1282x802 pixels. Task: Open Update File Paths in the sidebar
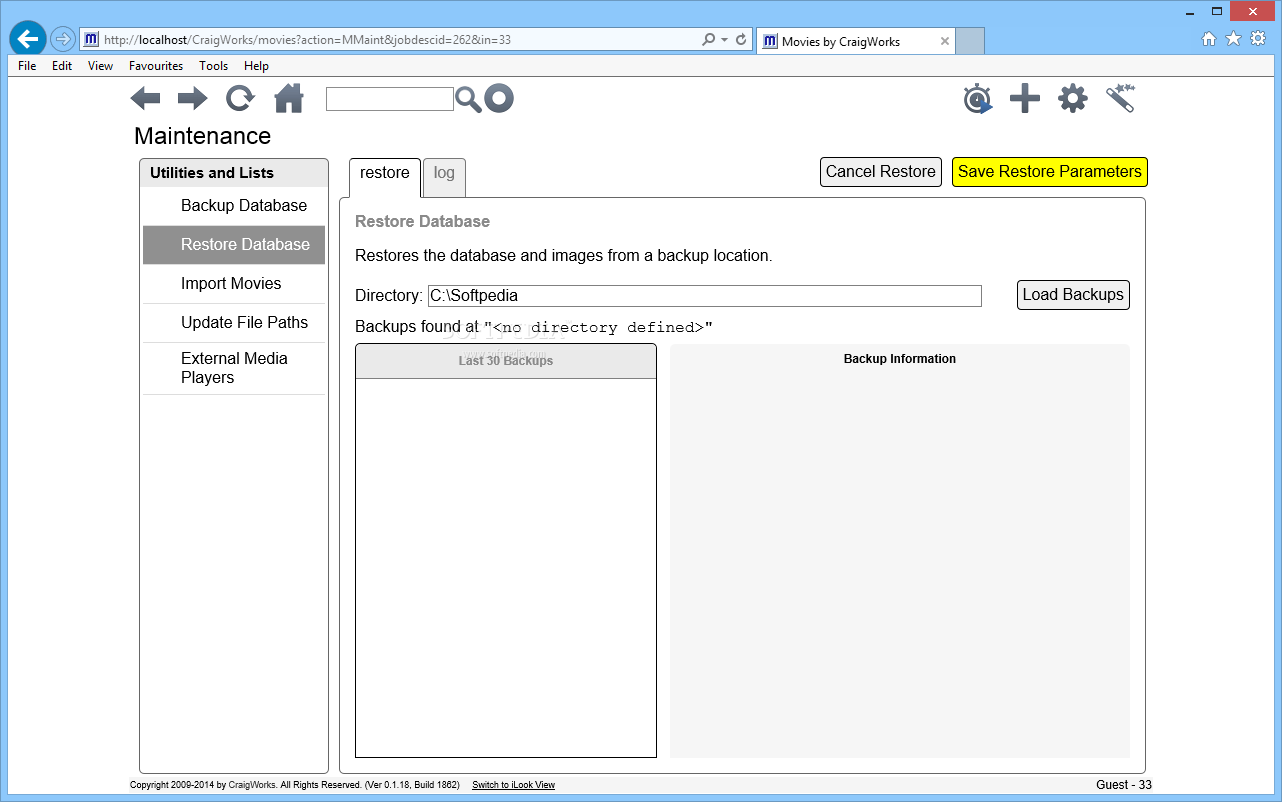[234, 323]
